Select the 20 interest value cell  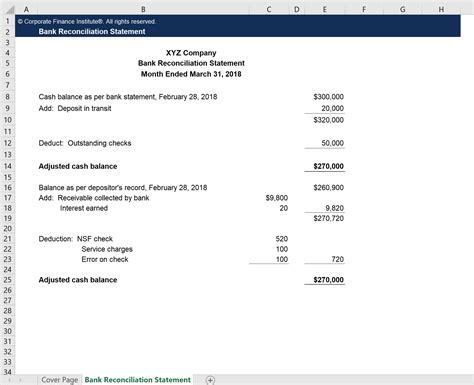[x=284, y=208]
